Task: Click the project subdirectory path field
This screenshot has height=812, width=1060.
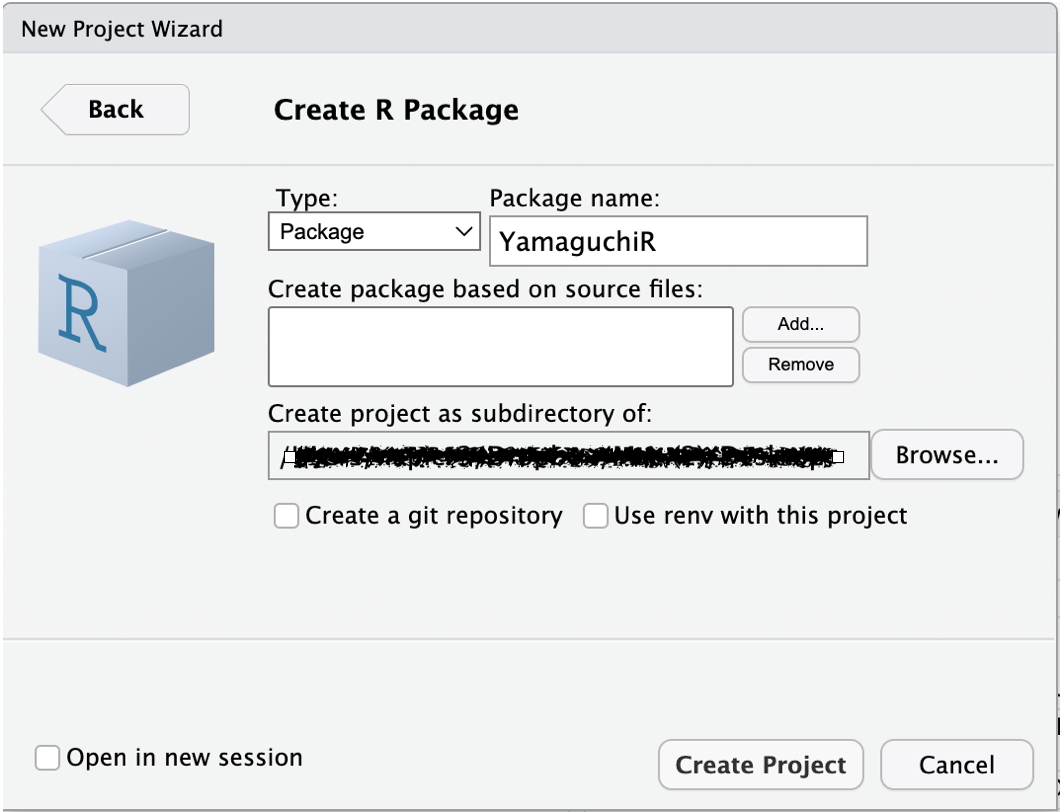Action: click(x=568, y=456)
